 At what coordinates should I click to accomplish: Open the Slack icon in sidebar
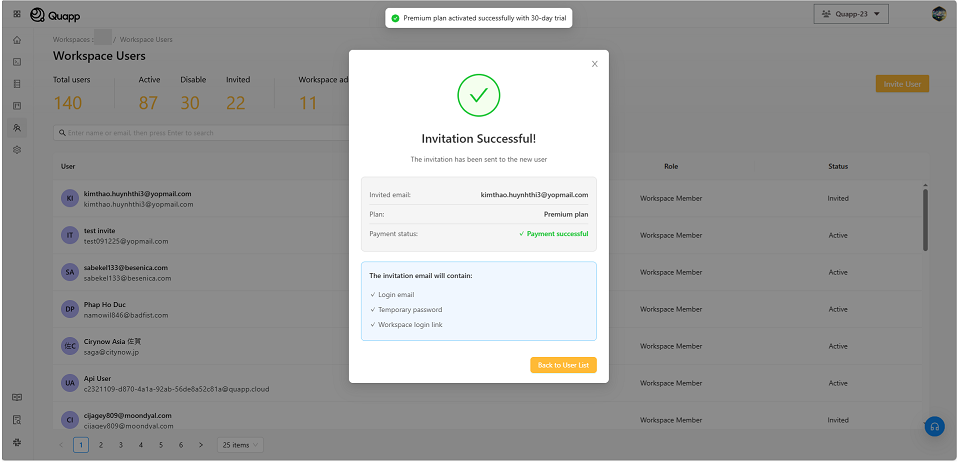pos(17,441)
